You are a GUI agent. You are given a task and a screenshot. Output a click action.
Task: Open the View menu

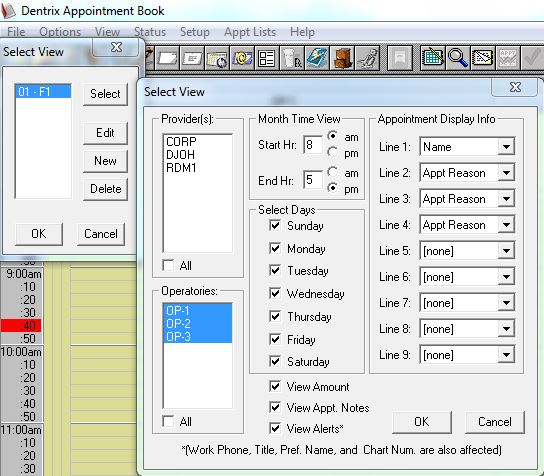pos(108,32)
